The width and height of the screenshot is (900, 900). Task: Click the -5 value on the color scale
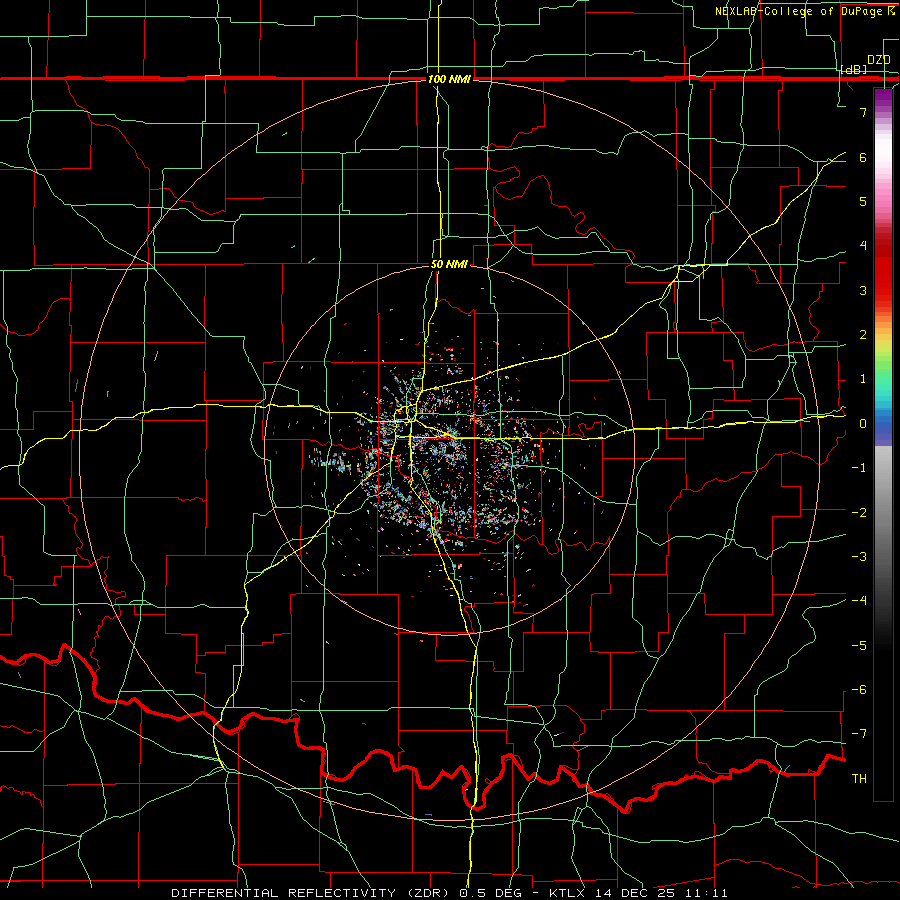coord(859,645)
